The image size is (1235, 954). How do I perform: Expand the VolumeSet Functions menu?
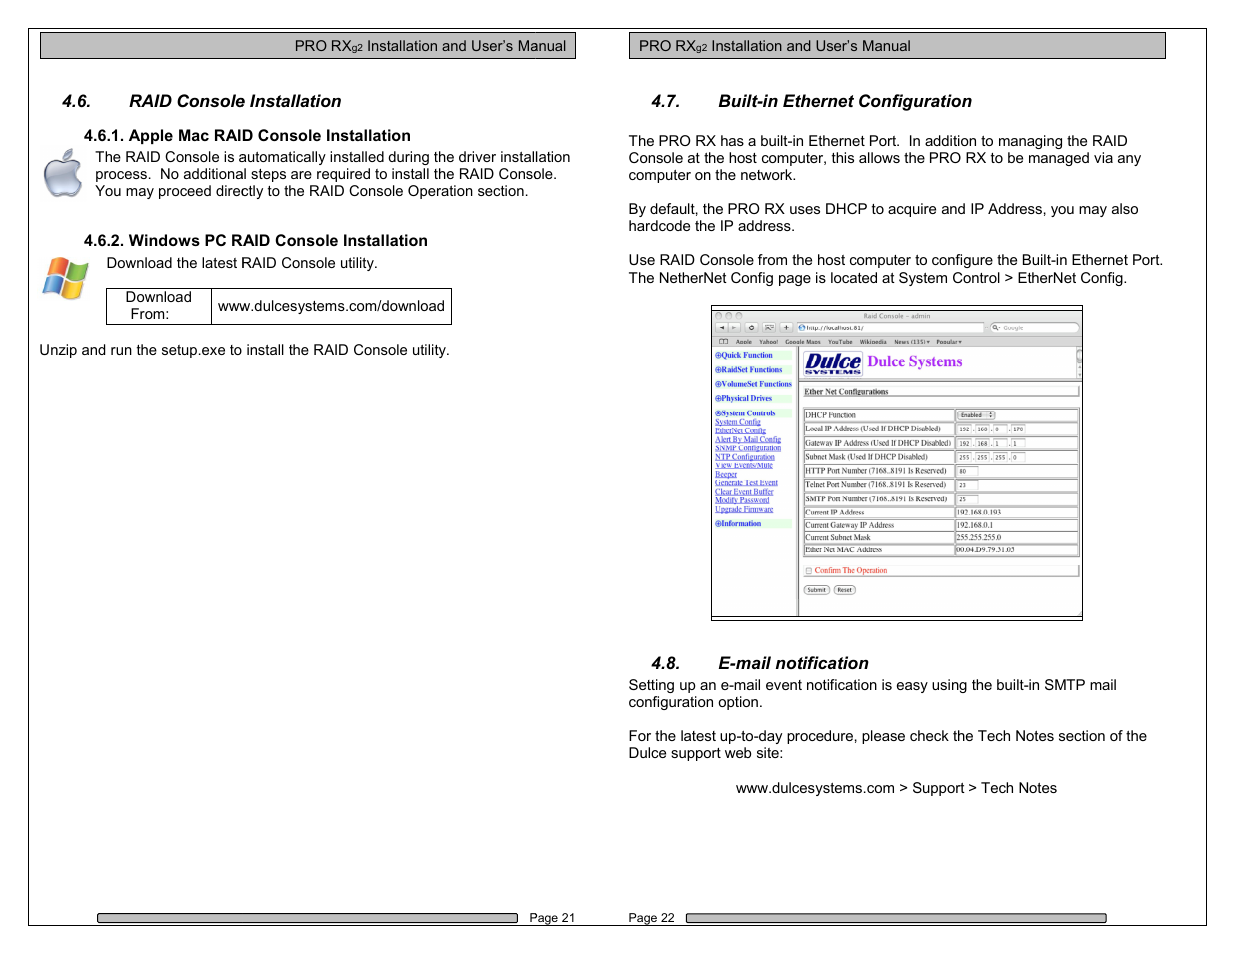tap(753, 384)
